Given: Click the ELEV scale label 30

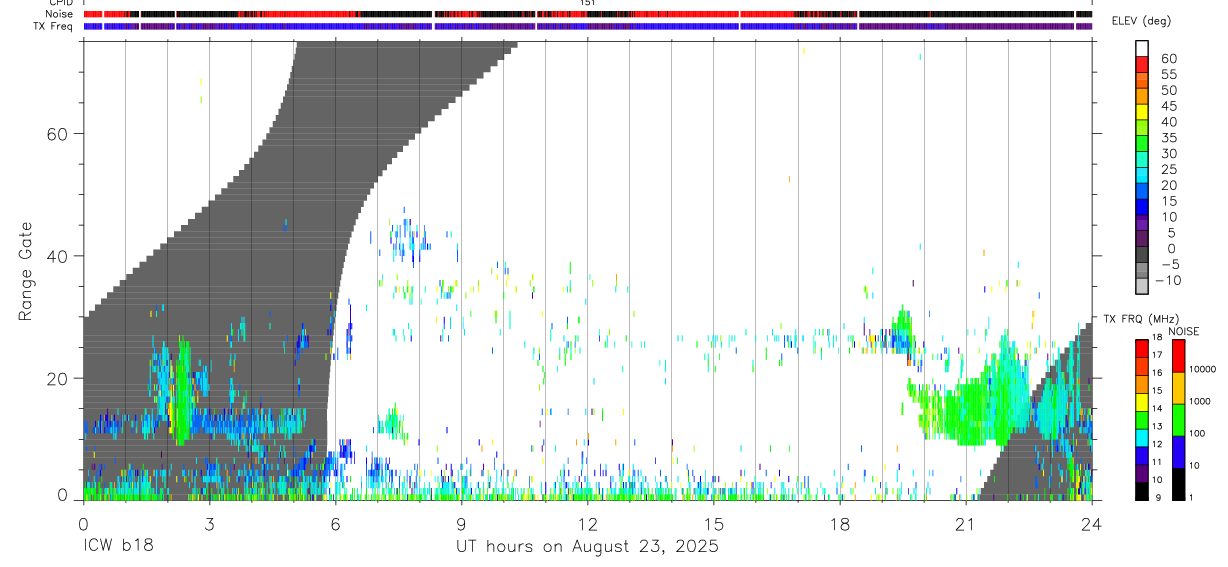Looking at the screenshot, I should (x=1168, y=153).
